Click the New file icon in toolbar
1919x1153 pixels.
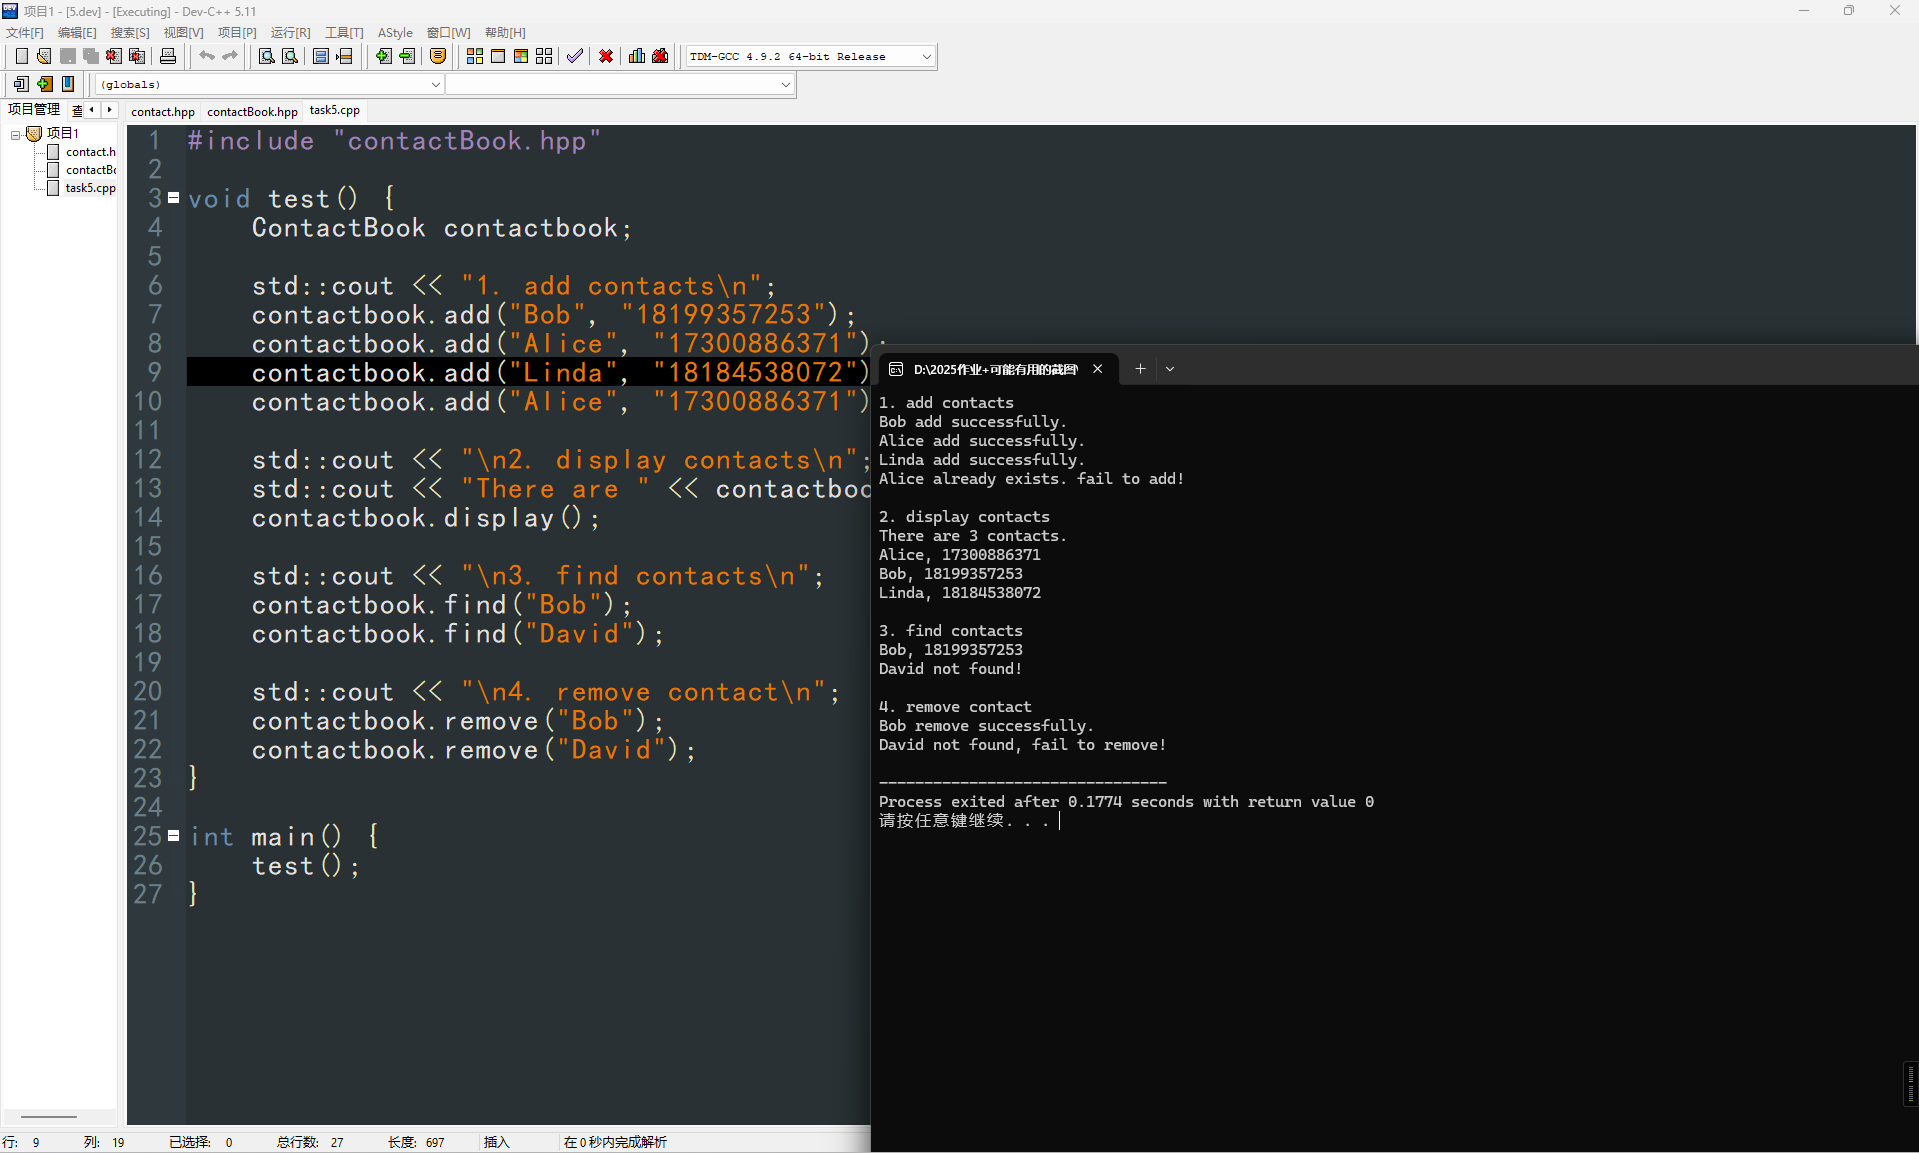tap(21, 56)
